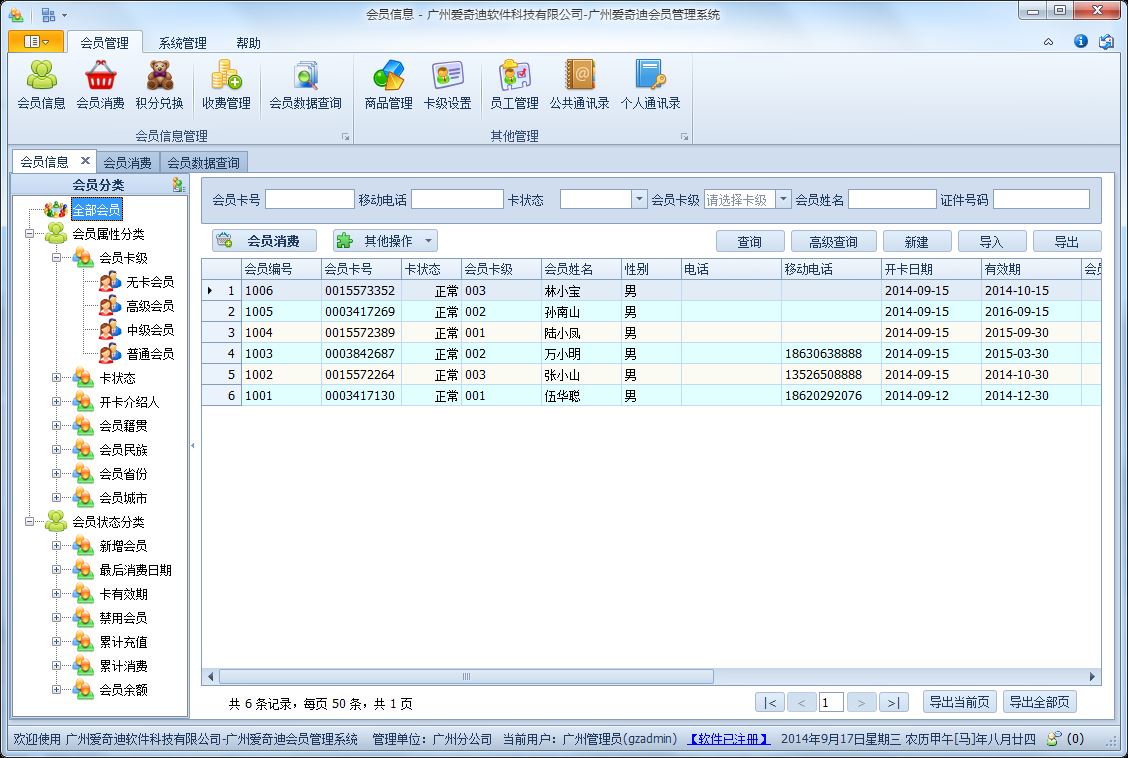
Task: Click the horizontal scrollbar under the table
Action: [x=651, y=677]
